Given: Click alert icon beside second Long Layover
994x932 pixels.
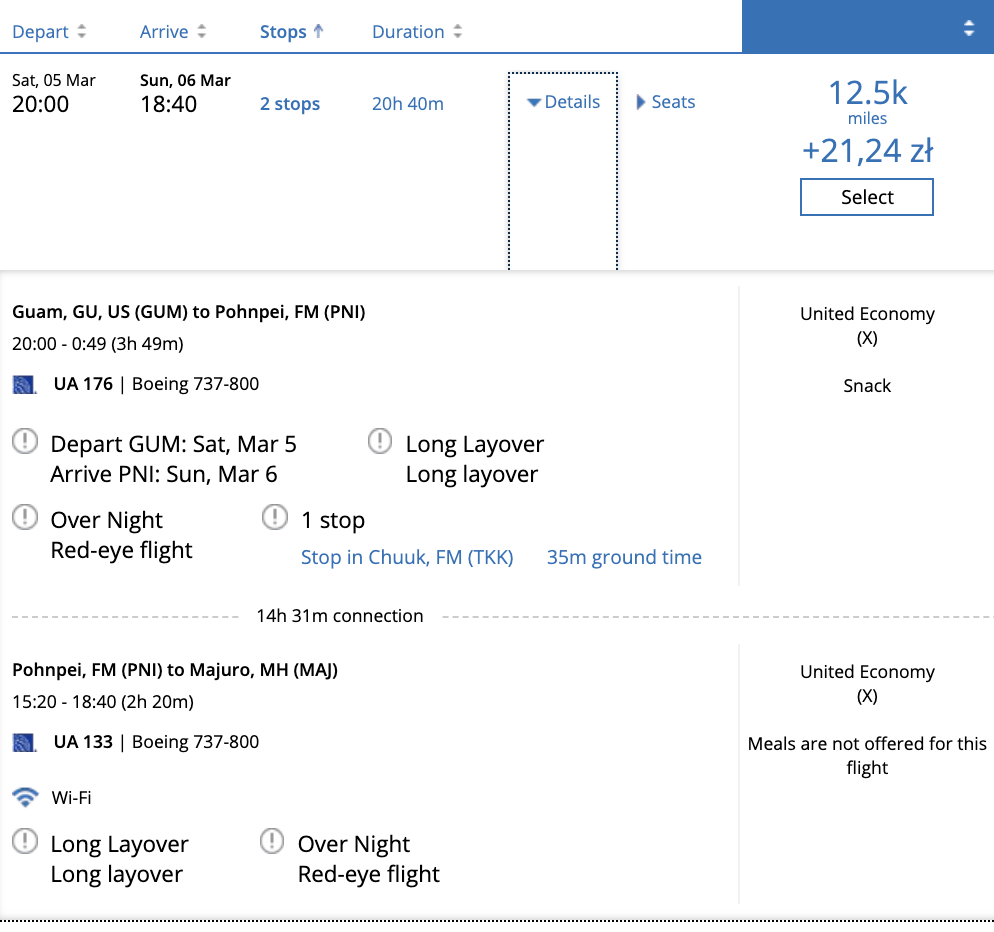Looking at the screenshot, I should click(25, 841).
